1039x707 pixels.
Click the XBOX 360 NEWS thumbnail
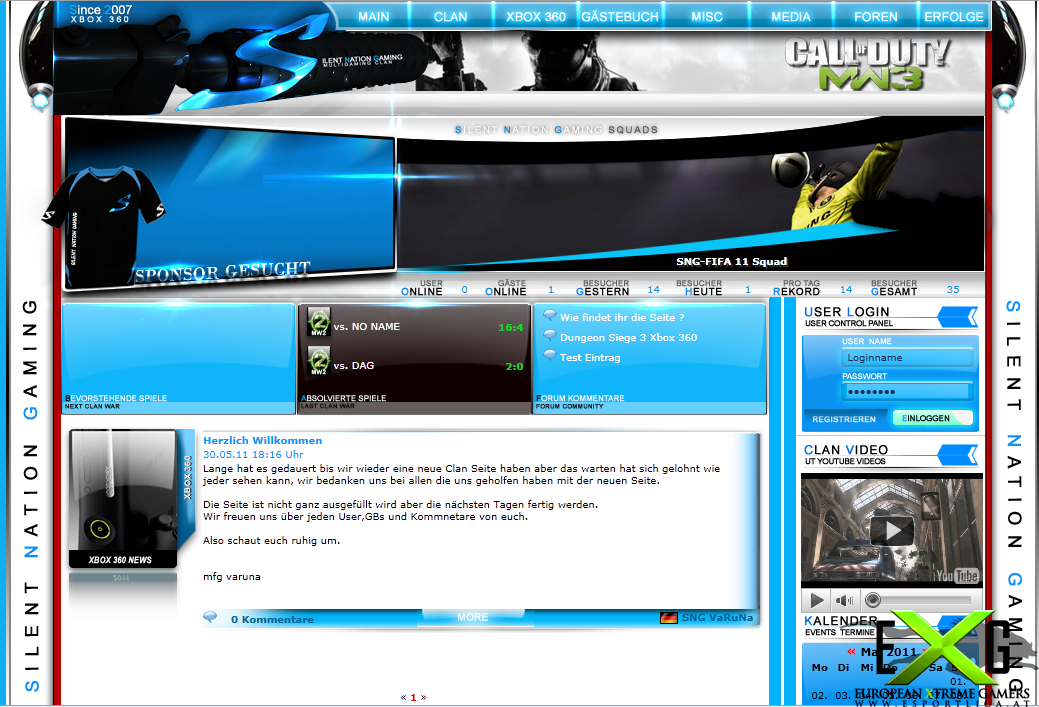(x=123, y=499)
